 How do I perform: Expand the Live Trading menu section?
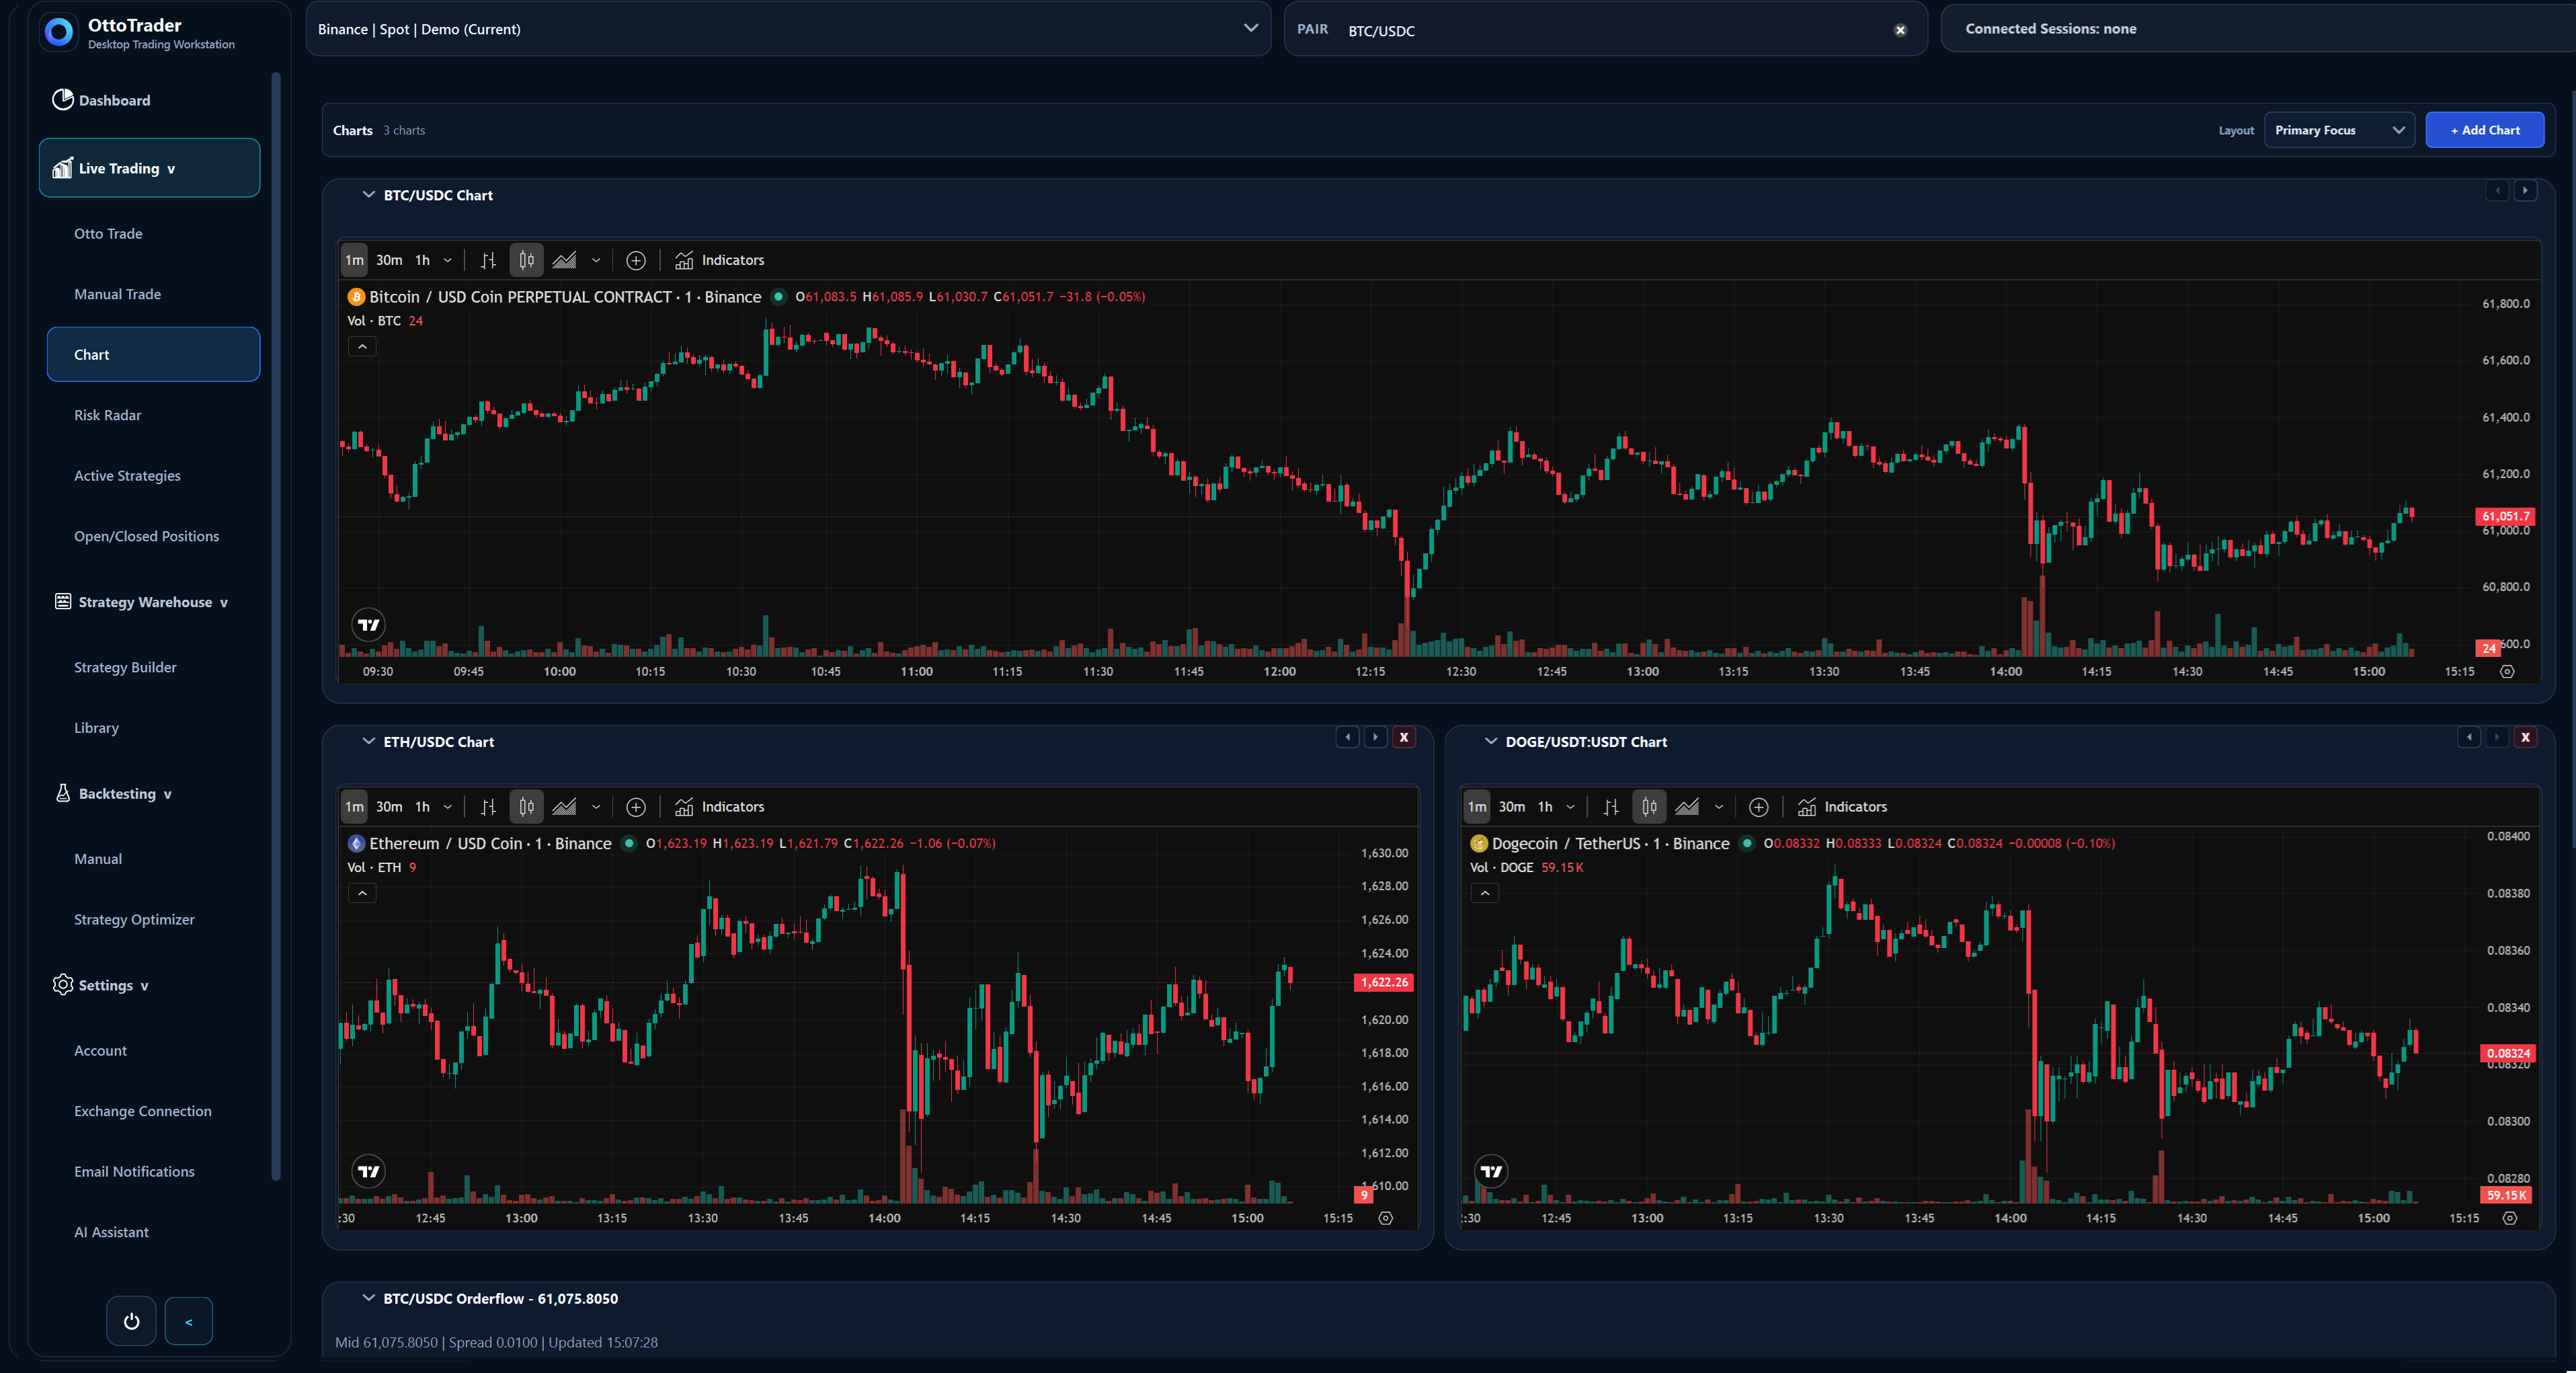click(x=150, y=168)
